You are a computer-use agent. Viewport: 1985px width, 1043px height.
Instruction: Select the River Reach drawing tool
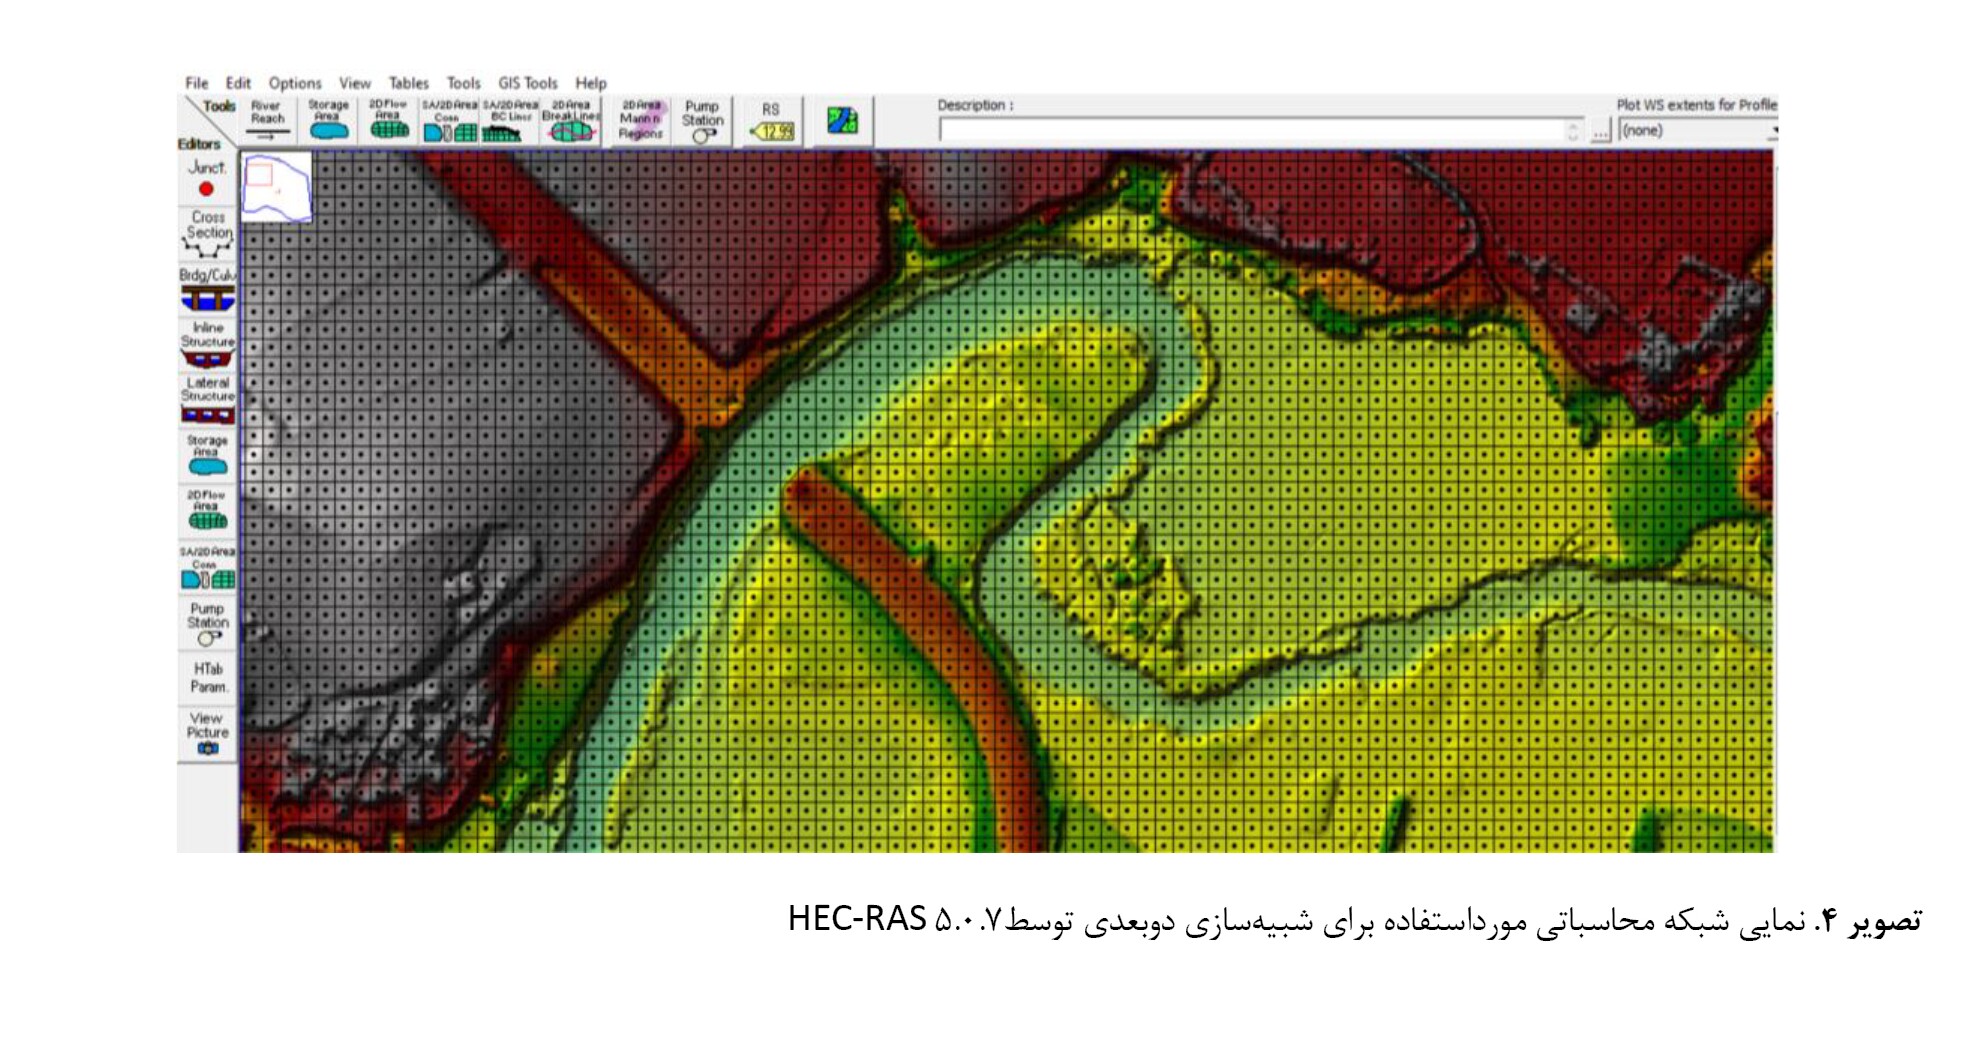click(x=267, y=120)
